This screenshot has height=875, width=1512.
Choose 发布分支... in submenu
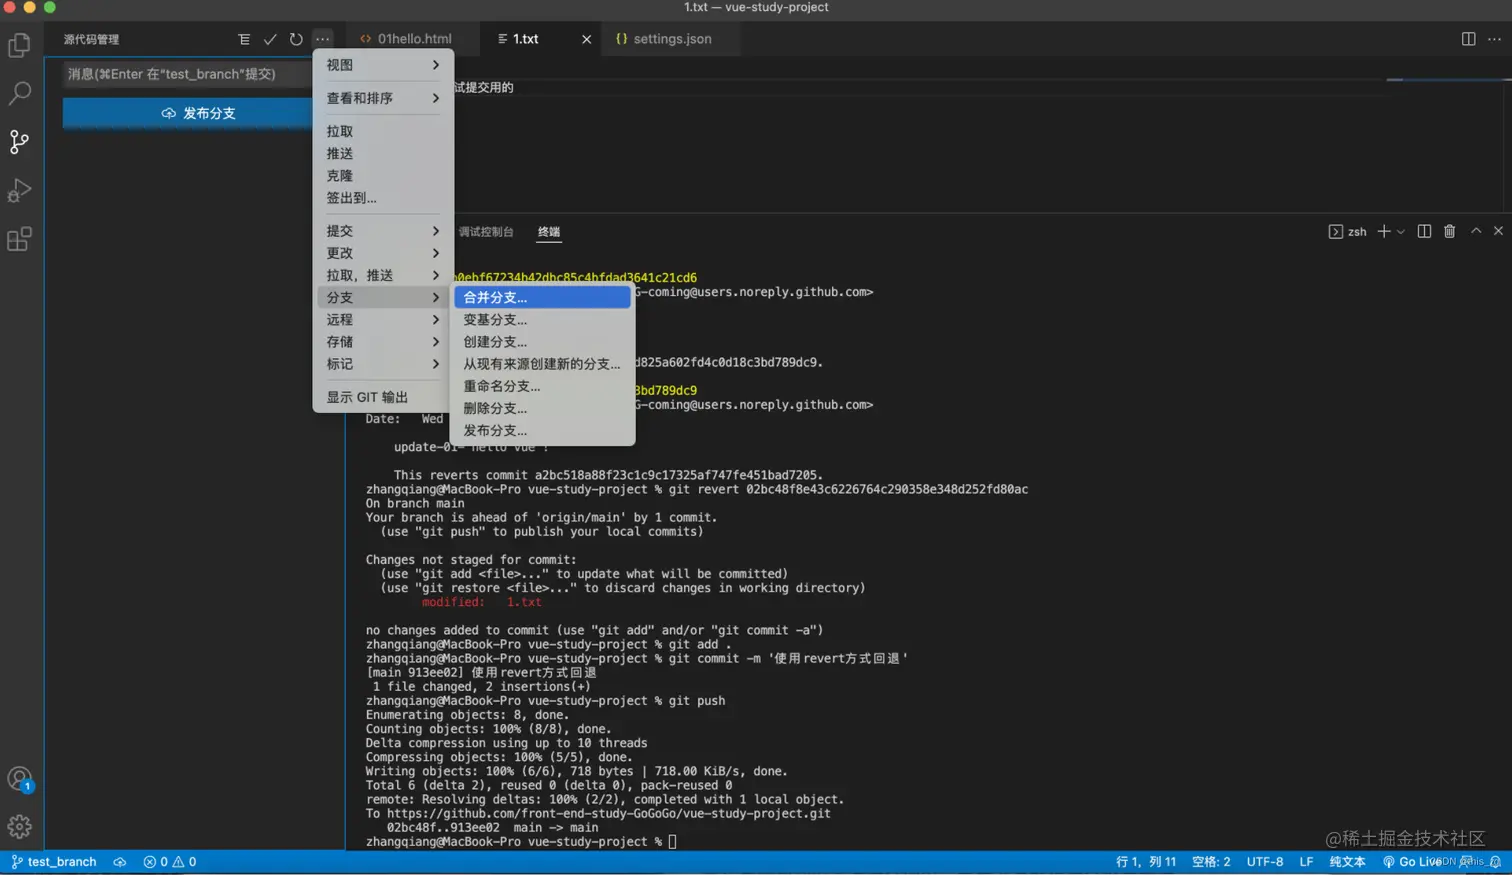pyautogui.click(x=542, y=430)
